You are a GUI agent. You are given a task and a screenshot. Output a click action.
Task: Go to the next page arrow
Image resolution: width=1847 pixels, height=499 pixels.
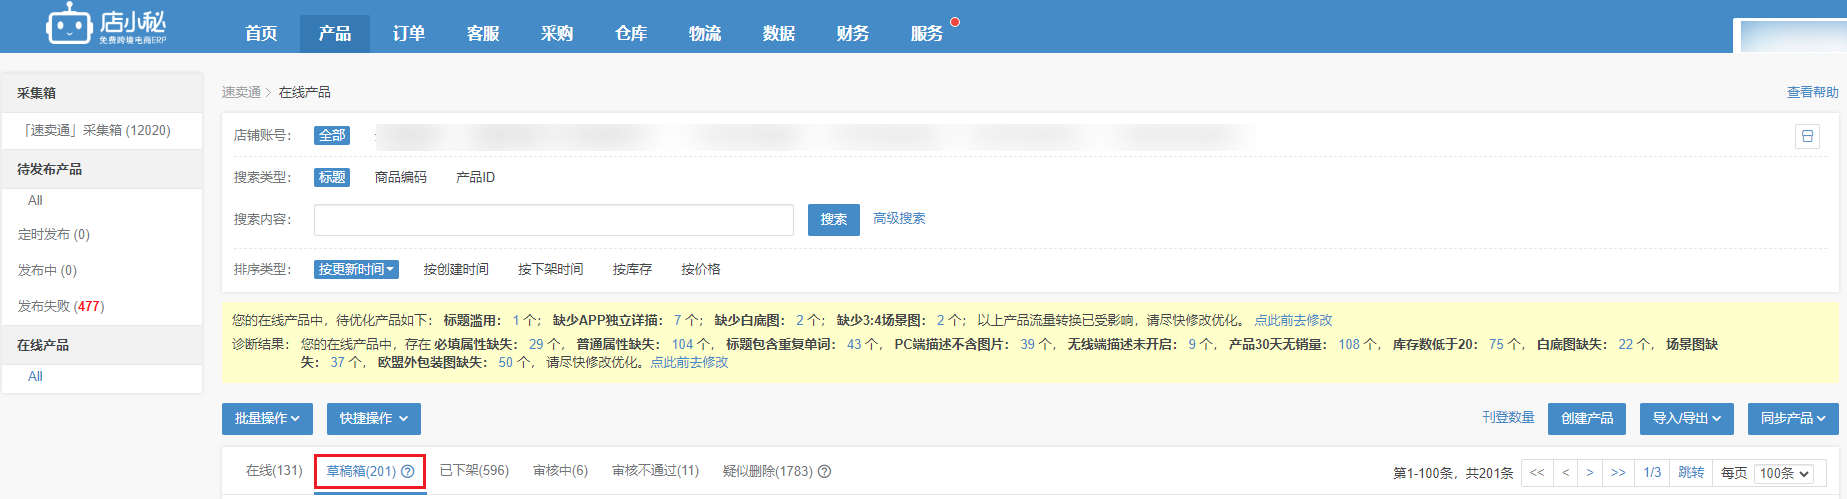(1590, 473)
